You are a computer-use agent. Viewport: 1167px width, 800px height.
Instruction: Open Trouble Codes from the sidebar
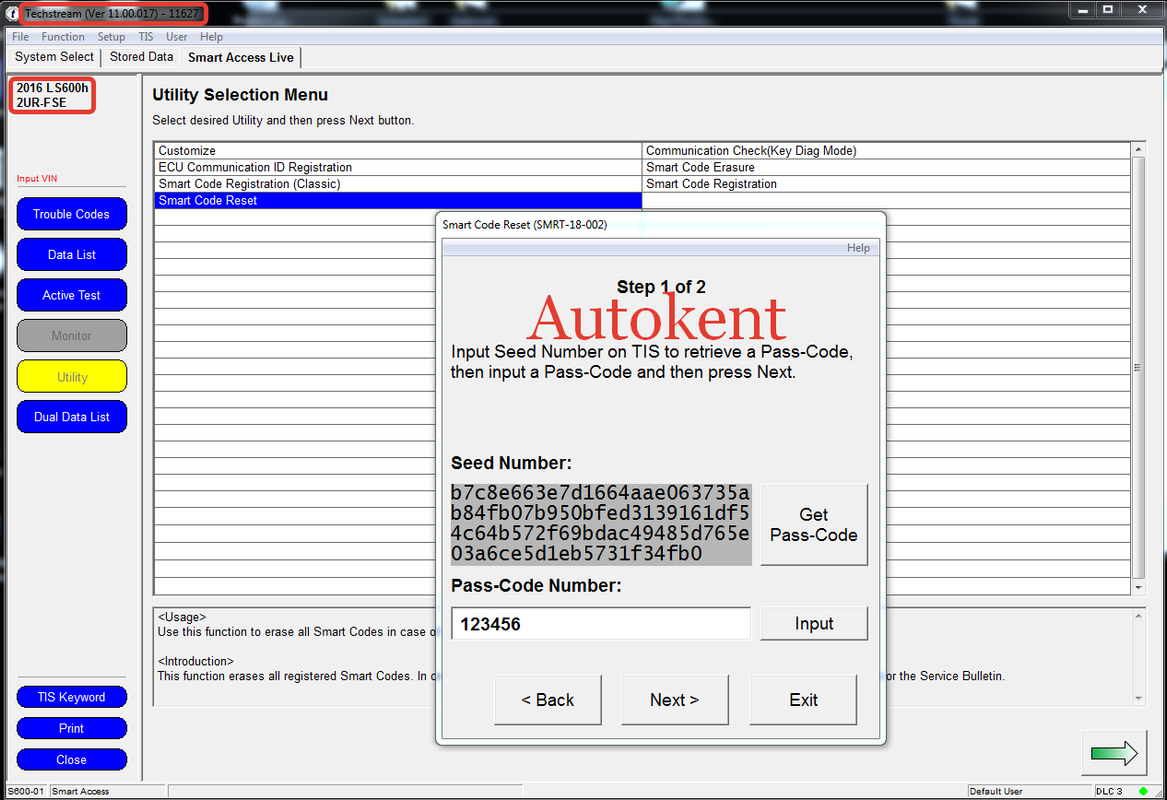coord(71,214)
